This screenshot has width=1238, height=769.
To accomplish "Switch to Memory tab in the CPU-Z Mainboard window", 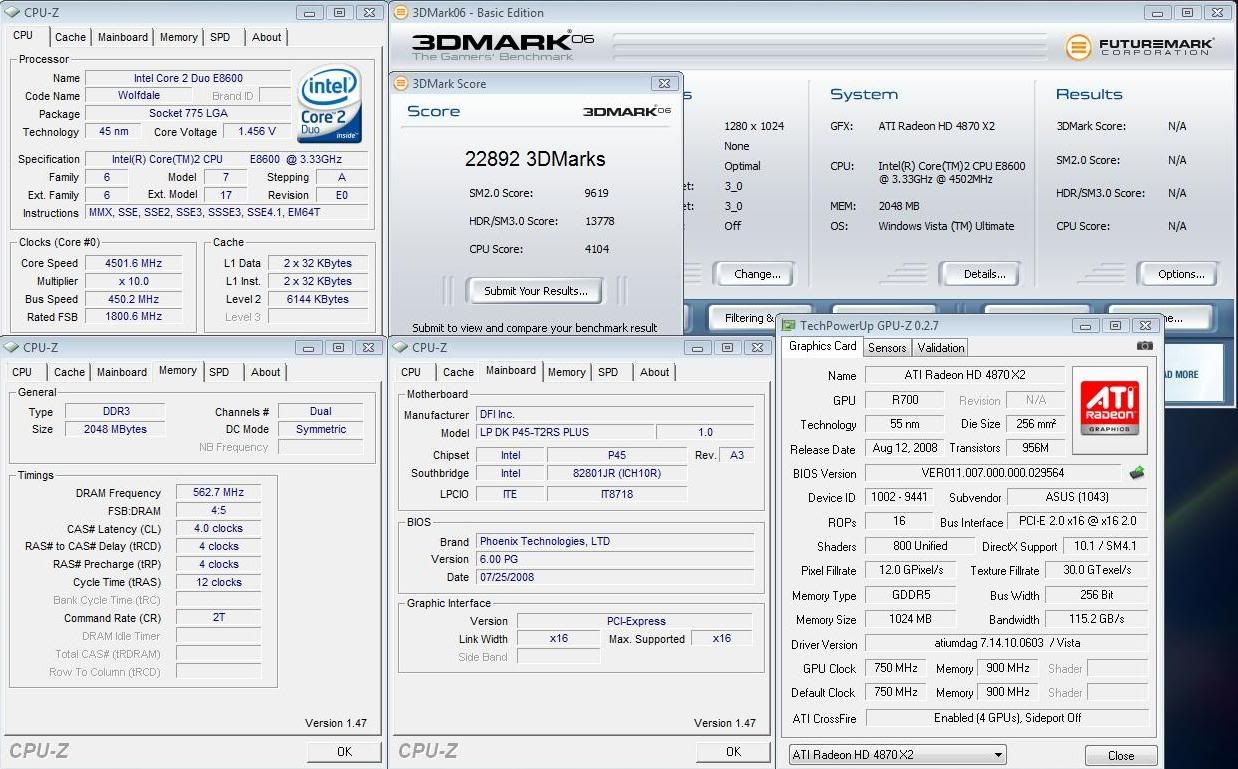I will [x=567, y=372].
